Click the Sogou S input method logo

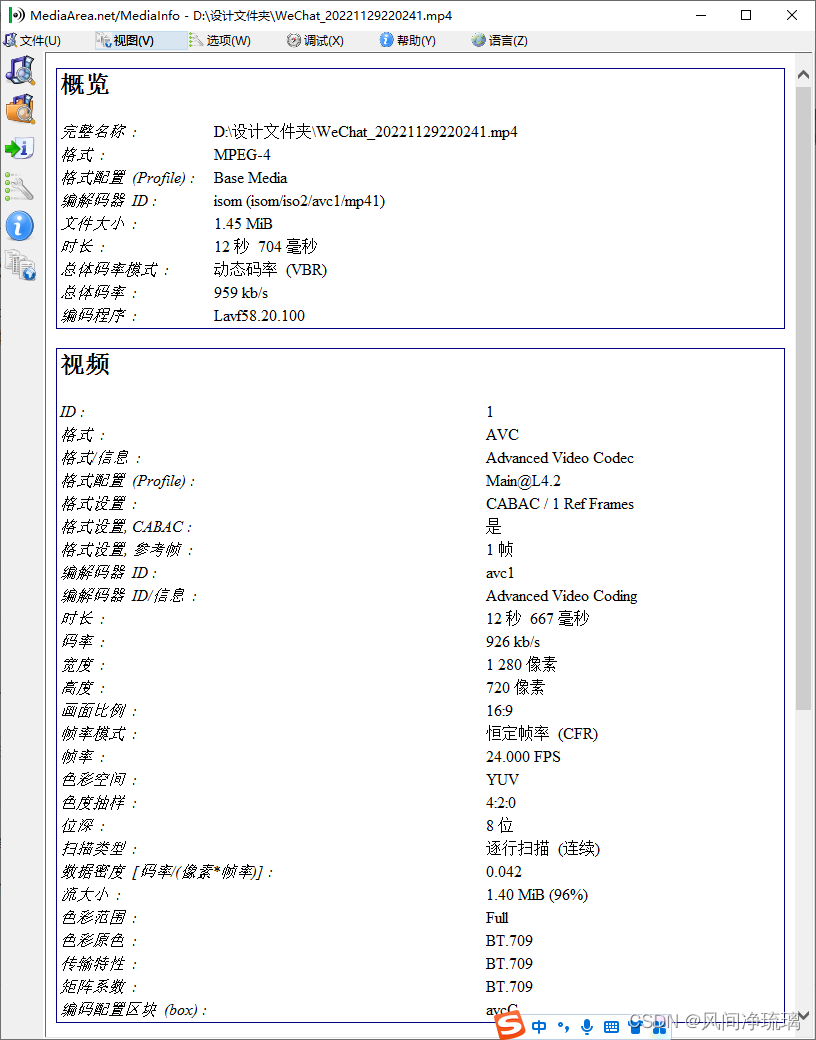[x=510, y=1025]
